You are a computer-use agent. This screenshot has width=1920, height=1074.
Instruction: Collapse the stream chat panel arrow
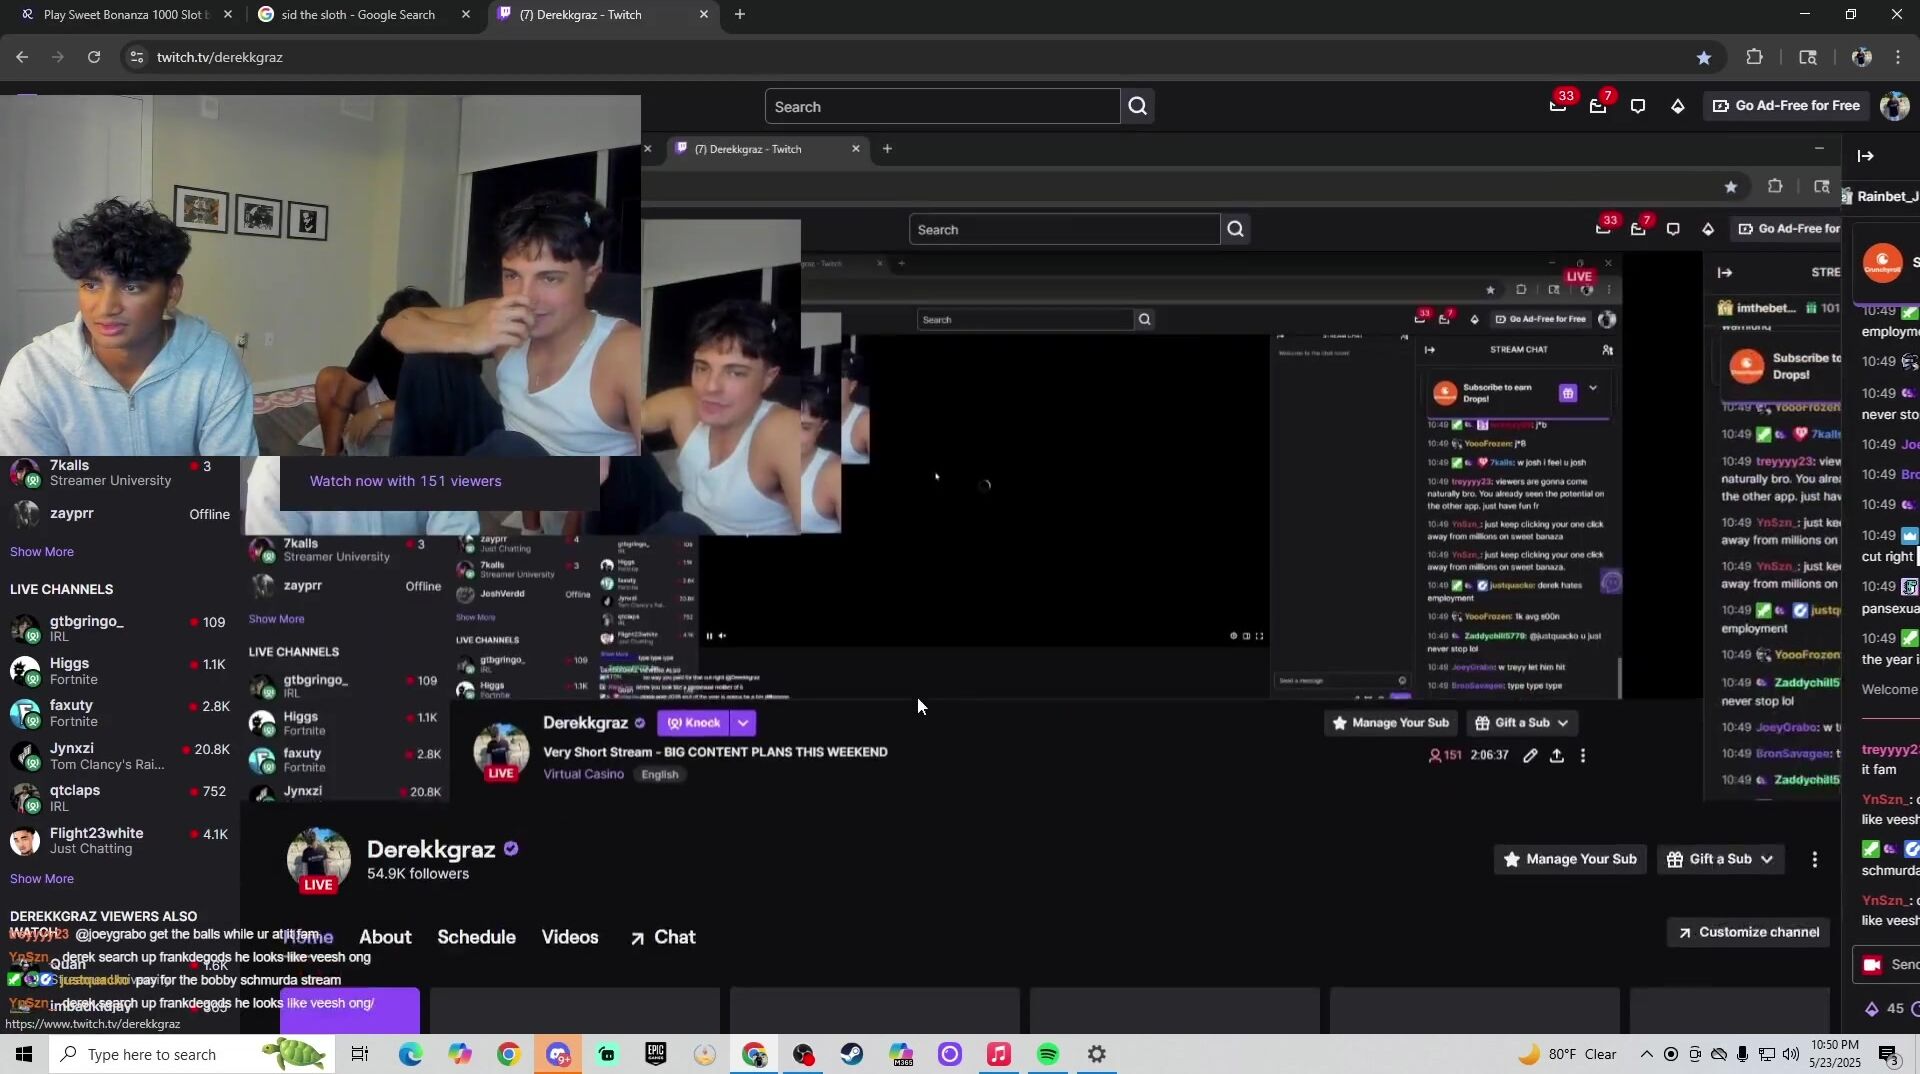point(1865,156)
